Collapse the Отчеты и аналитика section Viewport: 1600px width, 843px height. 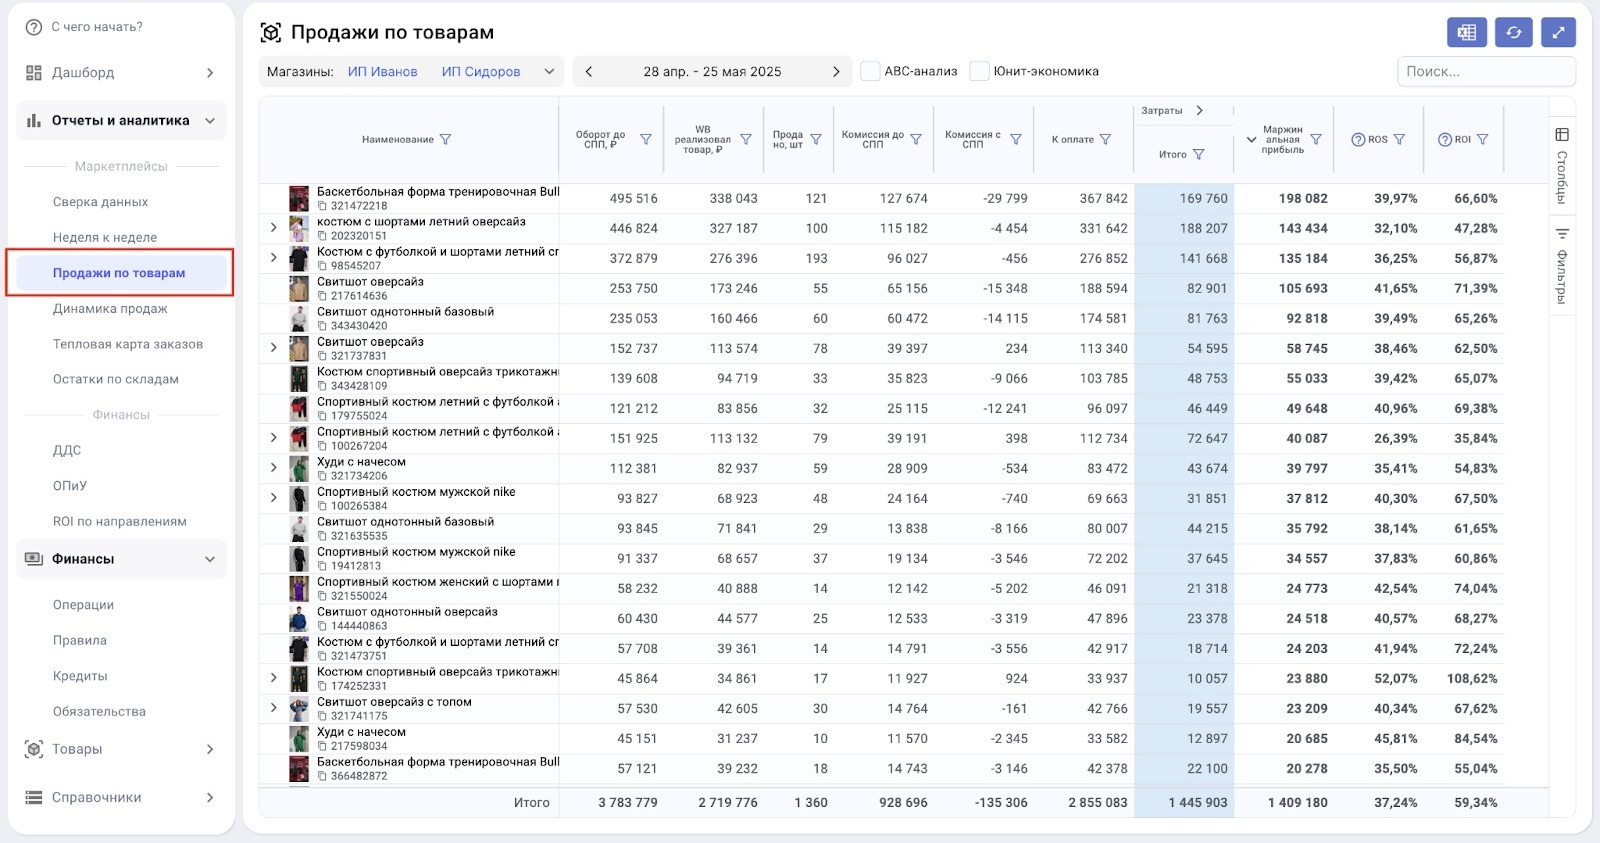click(210, 121)
